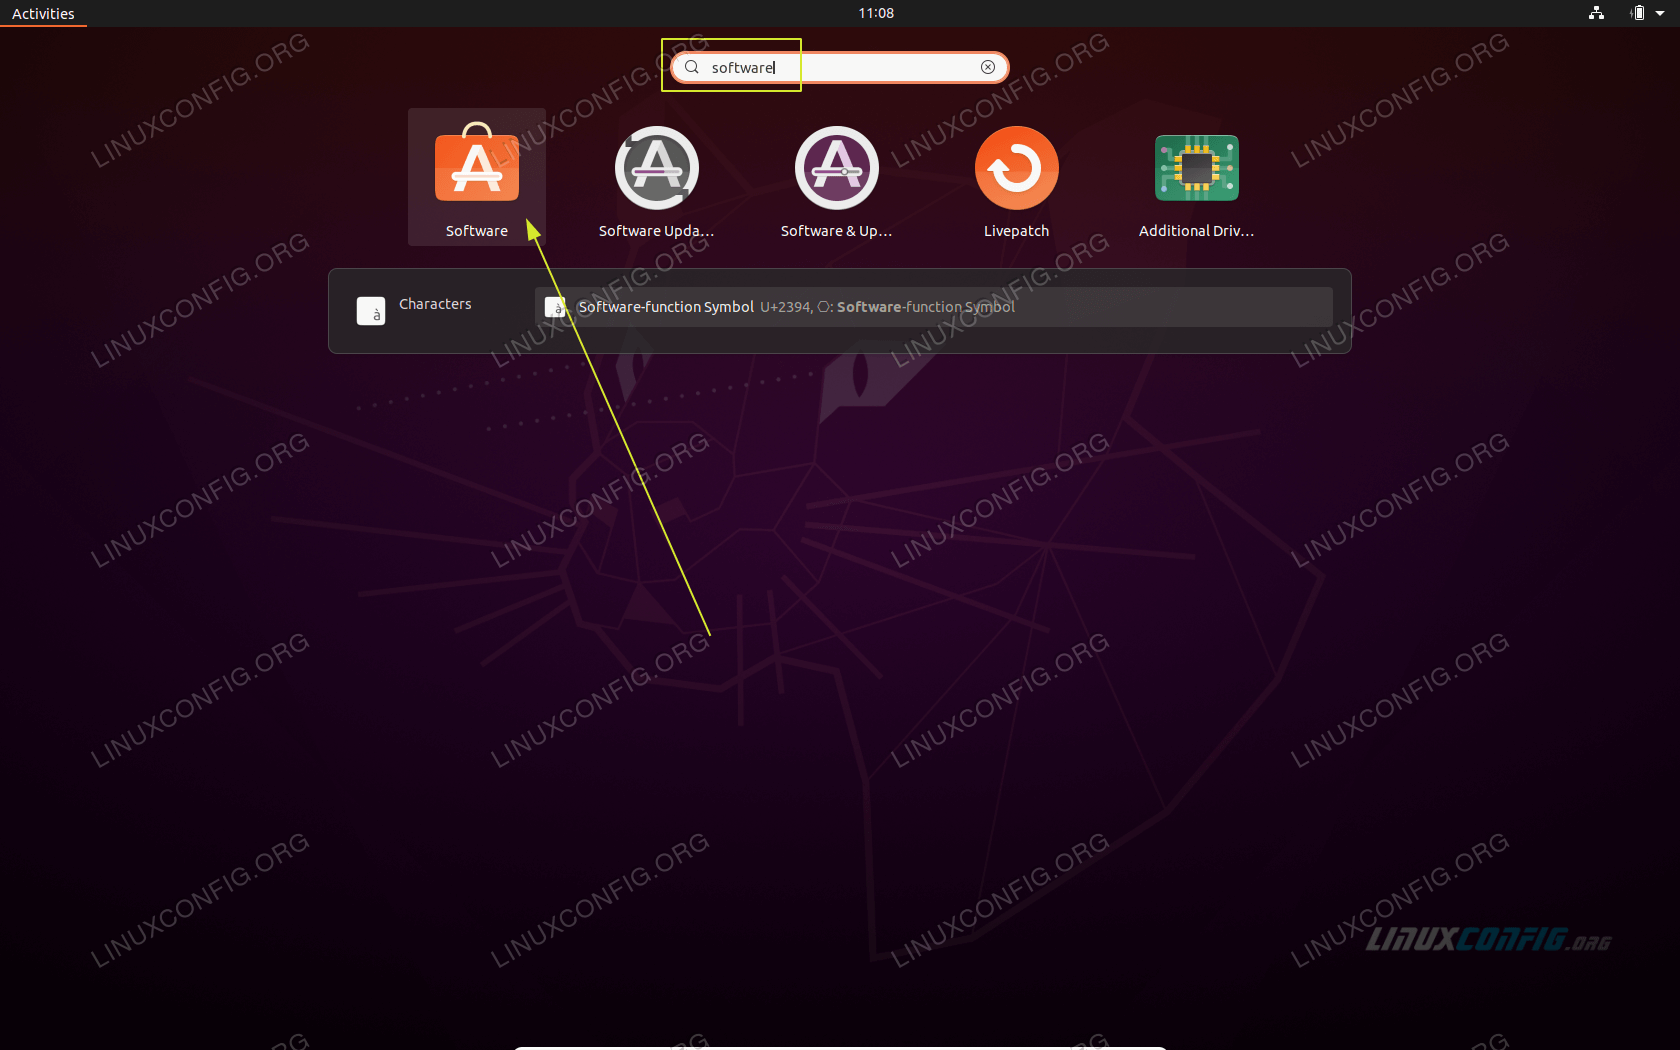Select the Software-function Symbol character result

(934, 307)
